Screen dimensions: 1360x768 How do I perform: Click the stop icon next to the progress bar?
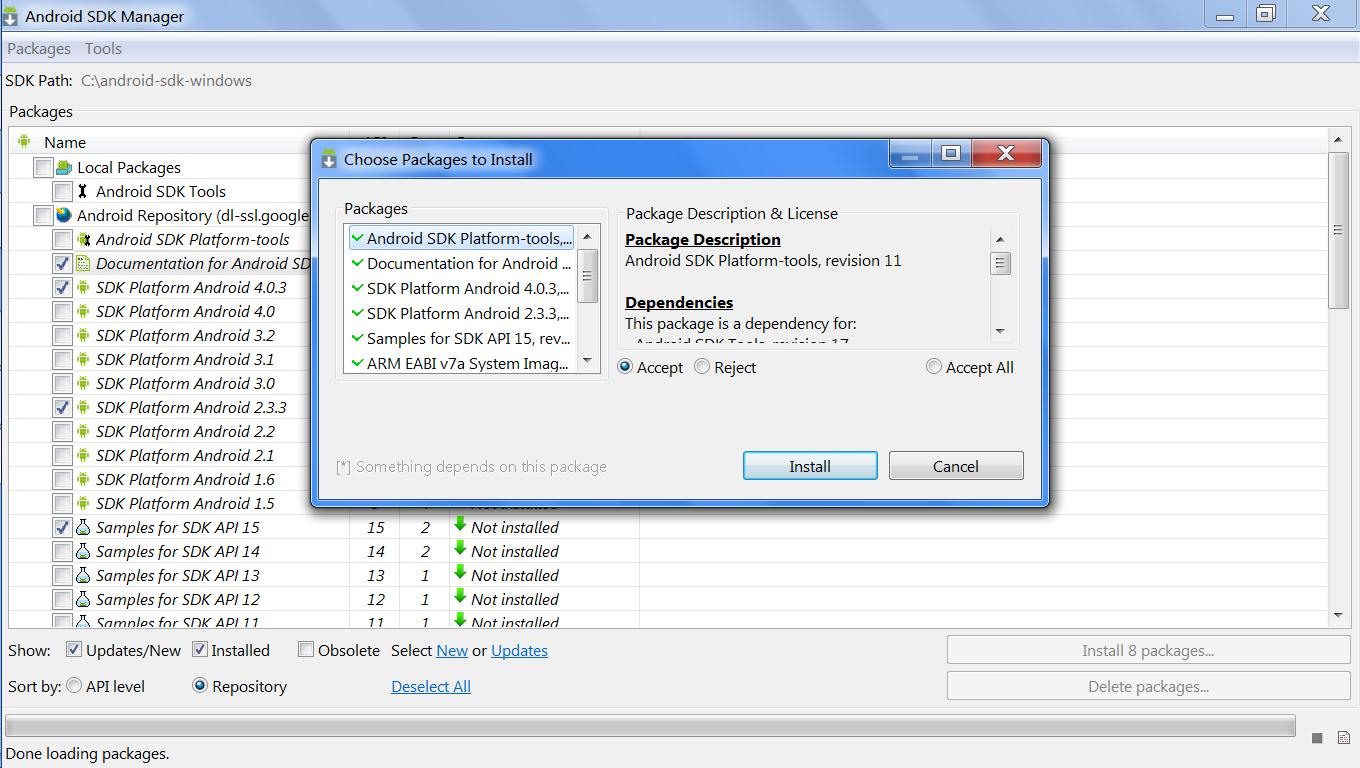1317,738
